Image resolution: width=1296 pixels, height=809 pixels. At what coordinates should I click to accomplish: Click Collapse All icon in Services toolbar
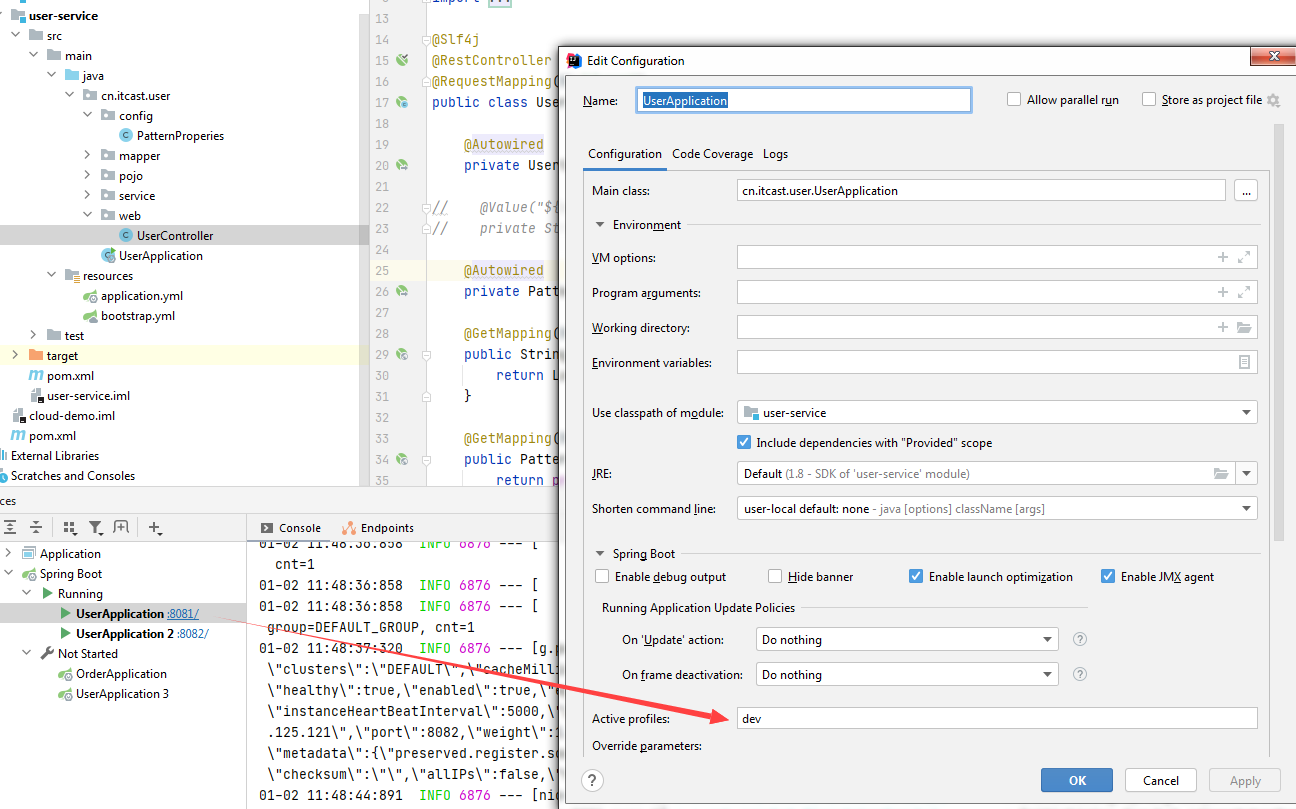(x=36, y=527)
